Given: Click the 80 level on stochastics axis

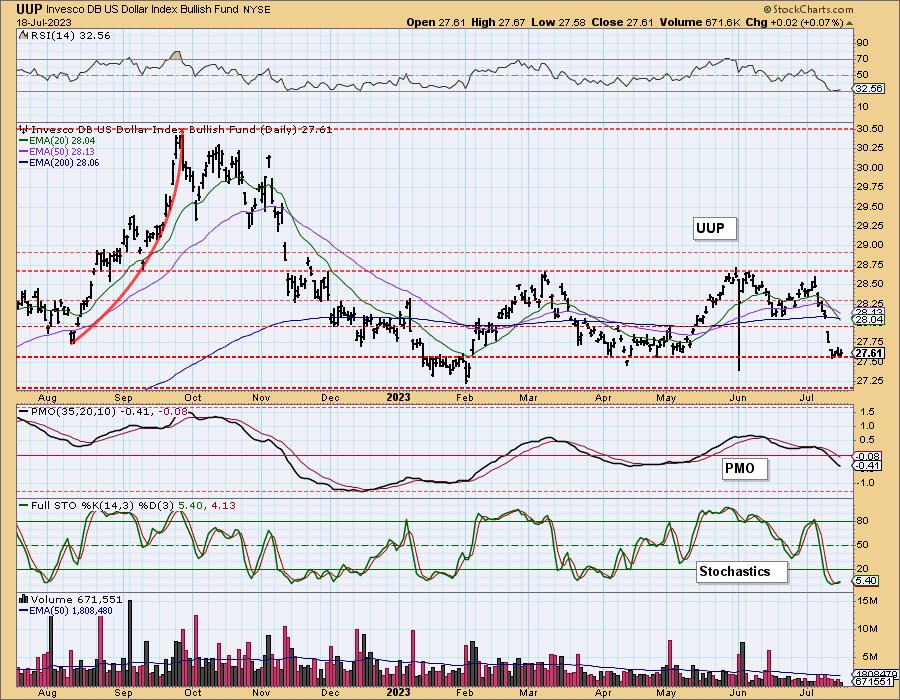Looking at the screenshot, I should point(862,521).
